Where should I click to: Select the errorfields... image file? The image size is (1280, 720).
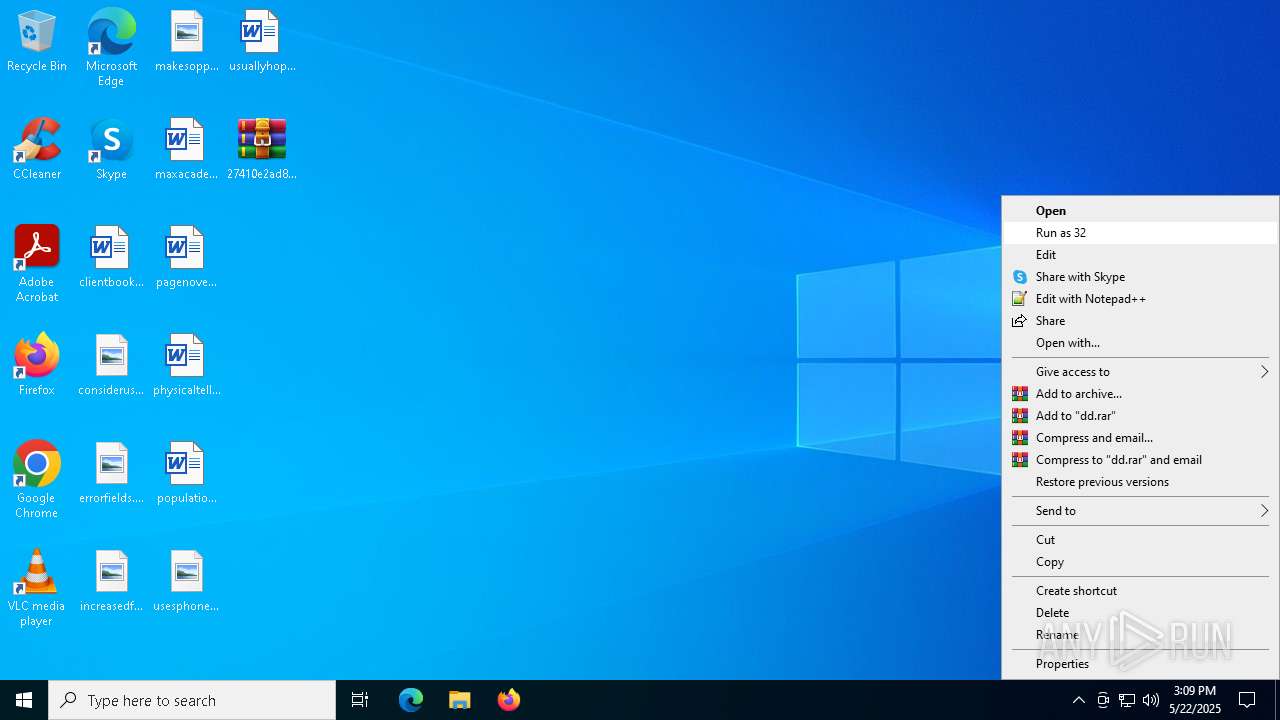pos(111,474)
